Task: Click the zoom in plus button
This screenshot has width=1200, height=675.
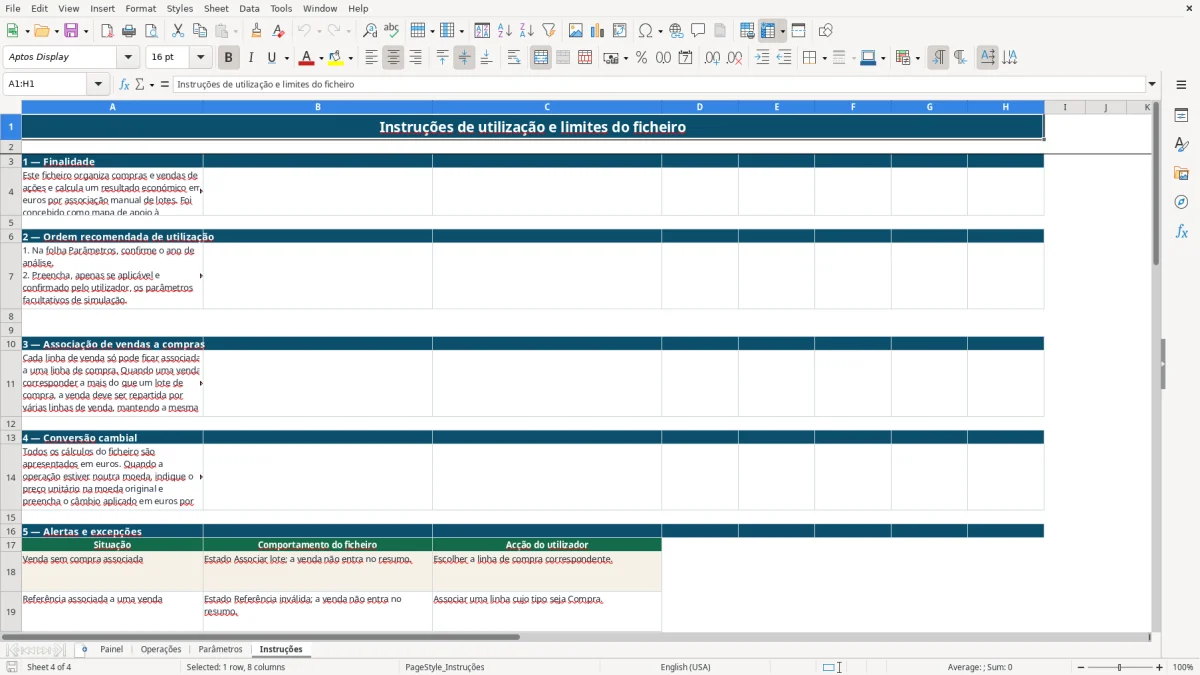Action: pyautogui.click(x=1159, y=667)
